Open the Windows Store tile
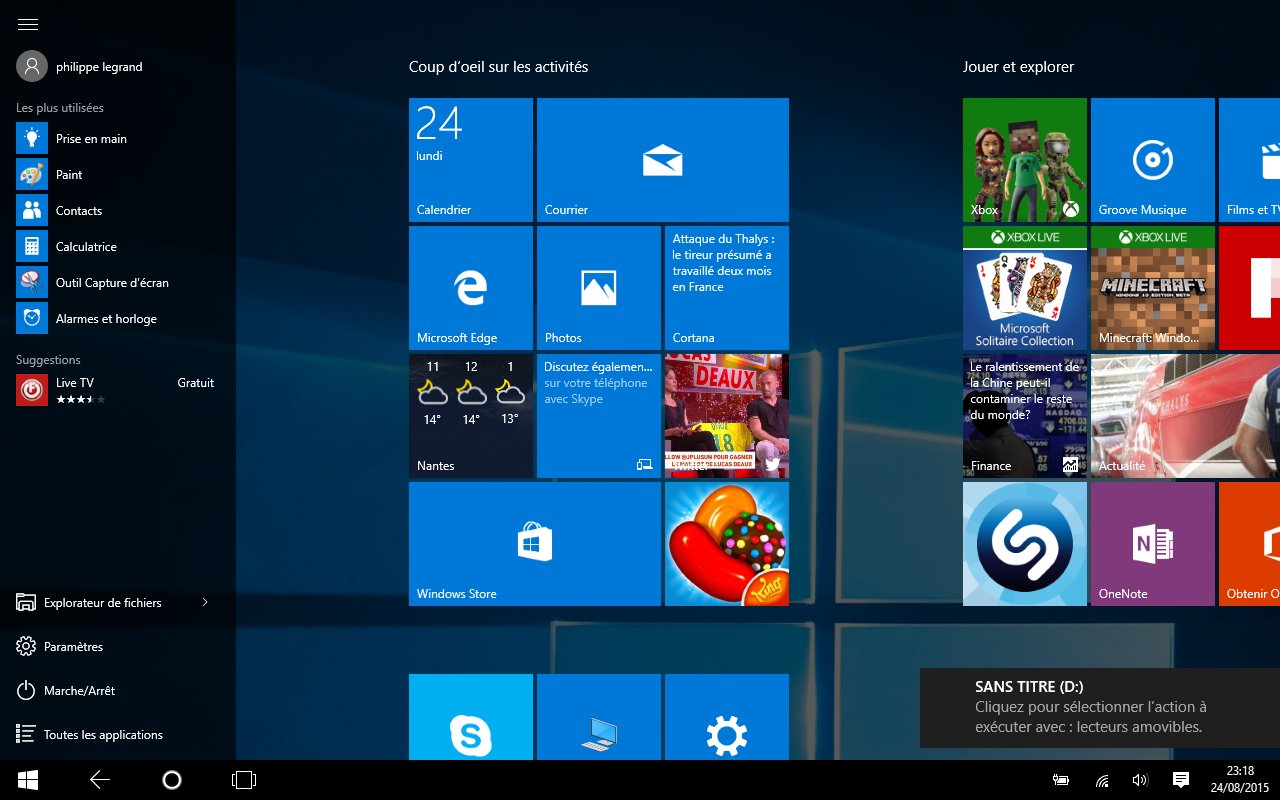Screen dimensions: 1280x800 pos(535,544)
